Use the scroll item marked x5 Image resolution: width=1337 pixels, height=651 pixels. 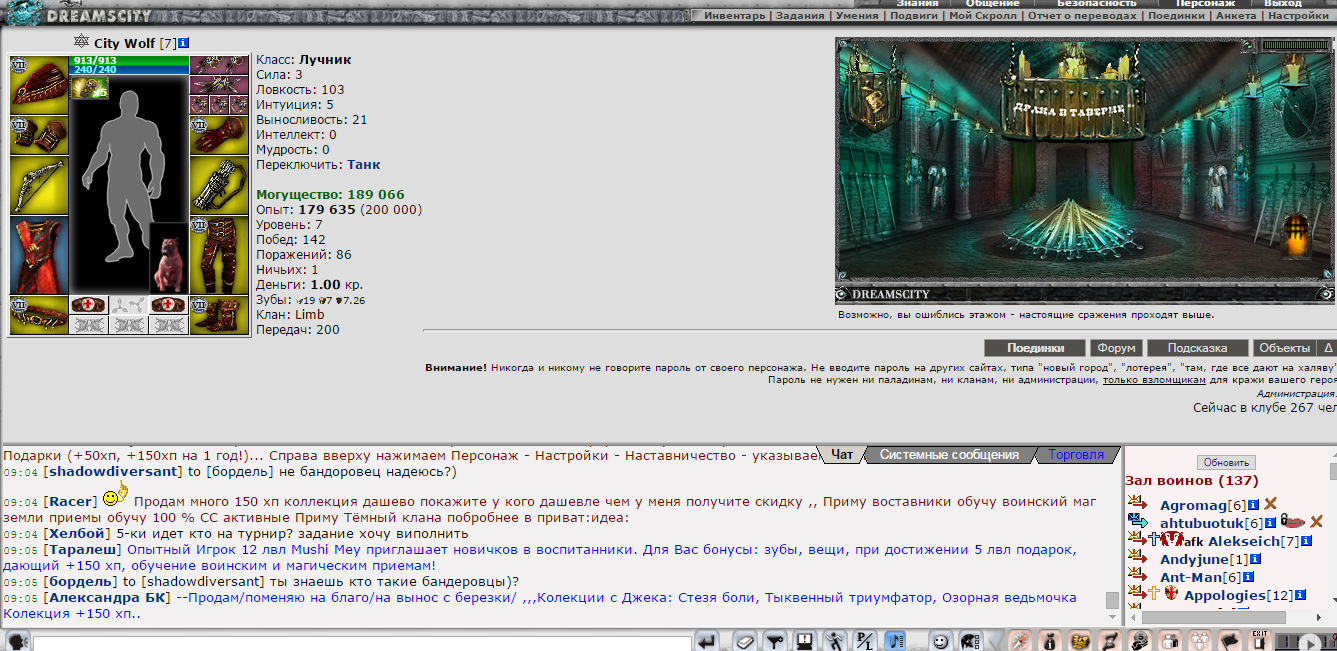click(89, 88)
